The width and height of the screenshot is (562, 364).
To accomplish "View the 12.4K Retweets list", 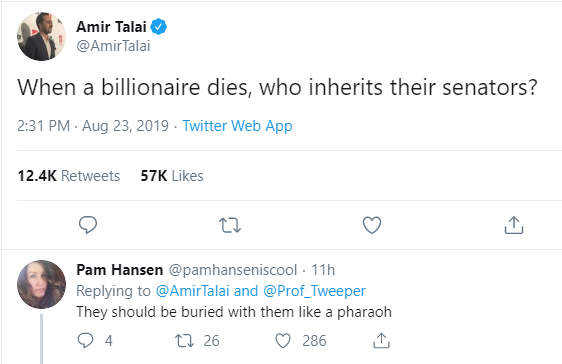I will tap(68, 176).
